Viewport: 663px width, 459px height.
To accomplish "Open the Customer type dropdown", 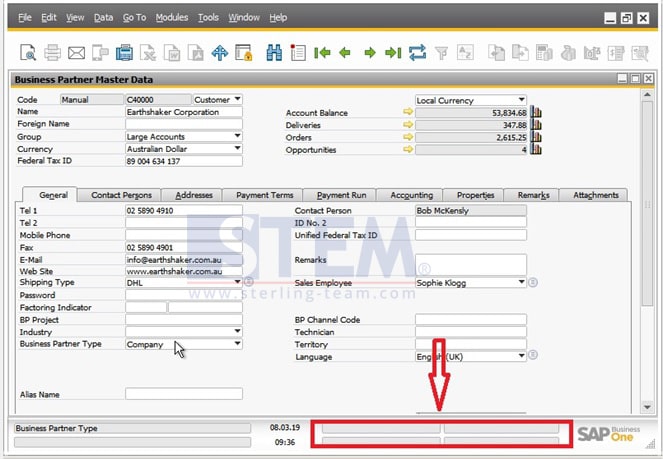I will (x=238, y=99).
